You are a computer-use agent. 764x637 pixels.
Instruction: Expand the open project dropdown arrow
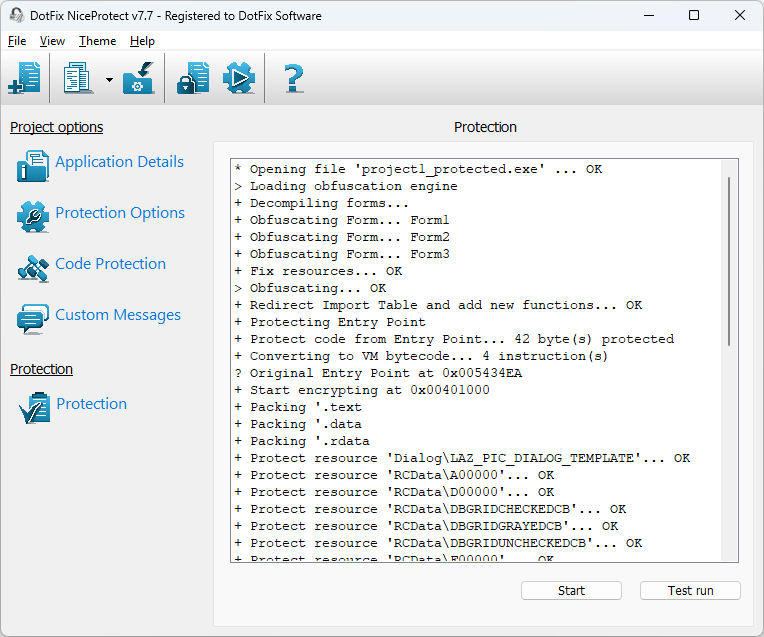click(109, 79)
